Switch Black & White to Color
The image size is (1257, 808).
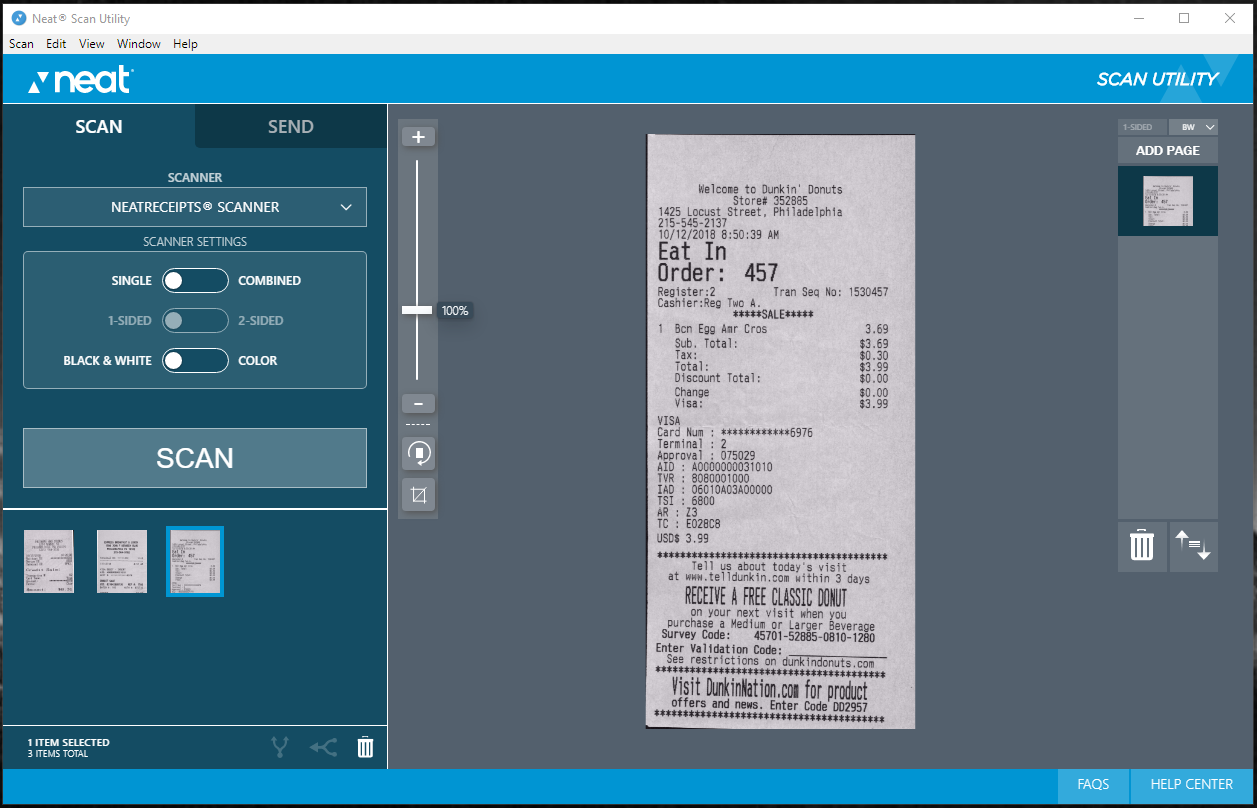195,361
